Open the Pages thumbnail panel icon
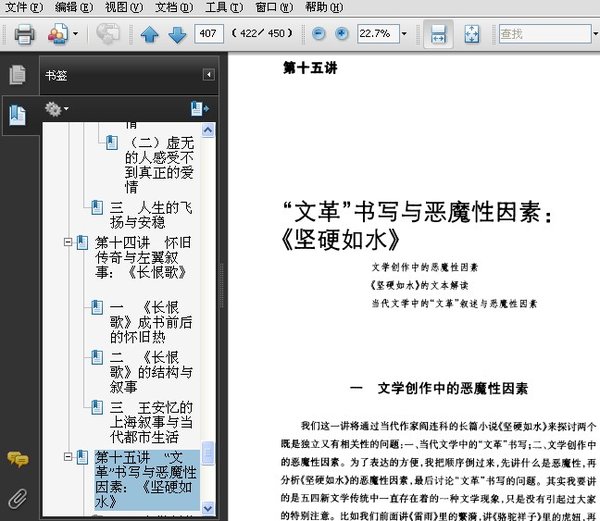600x521 pixels. click(x=18, y=75)
